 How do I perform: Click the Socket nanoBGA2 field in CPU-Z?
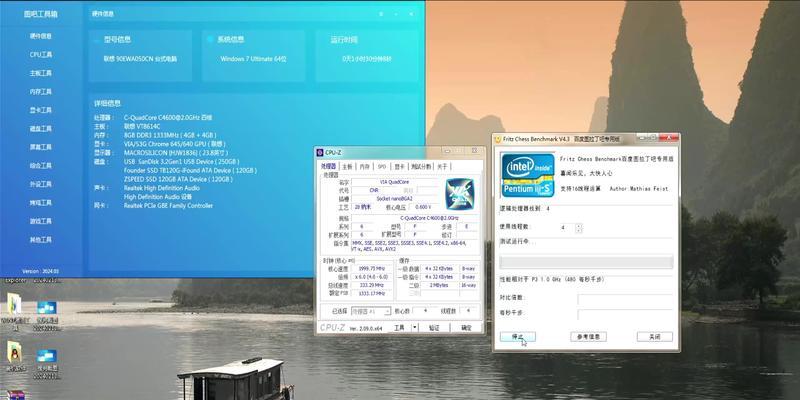(x=394, y=198)
